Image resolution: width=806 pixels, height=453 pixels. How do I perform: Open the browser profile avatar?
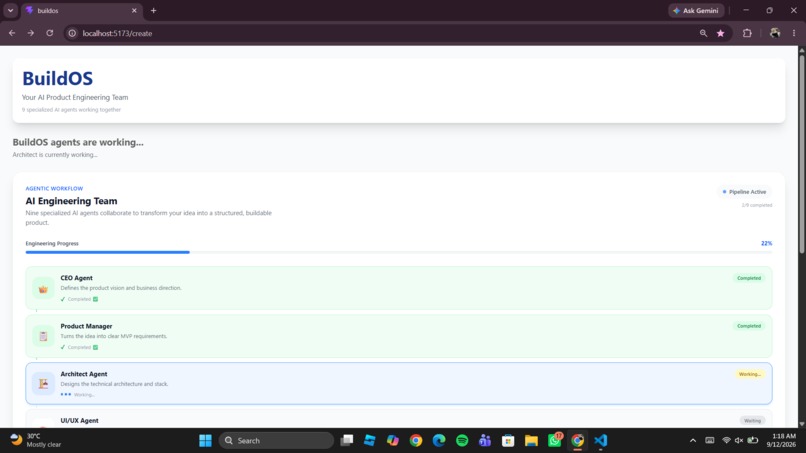click(x=775, y=33)
